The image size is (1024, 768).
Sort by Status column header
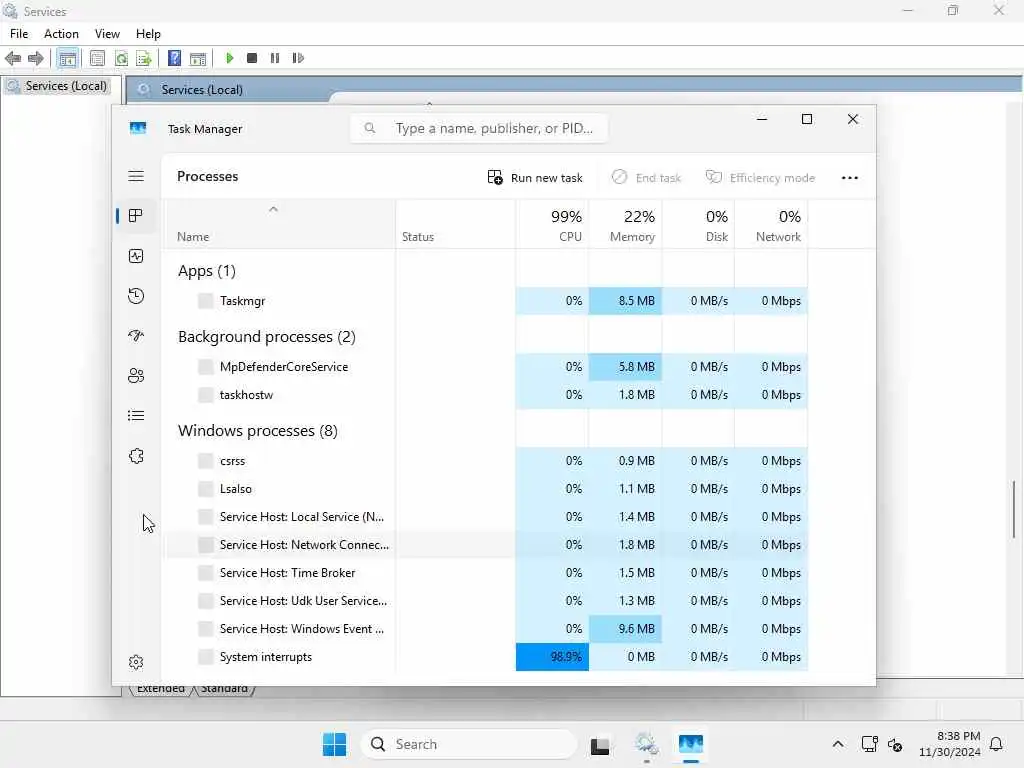coord(455,224)
